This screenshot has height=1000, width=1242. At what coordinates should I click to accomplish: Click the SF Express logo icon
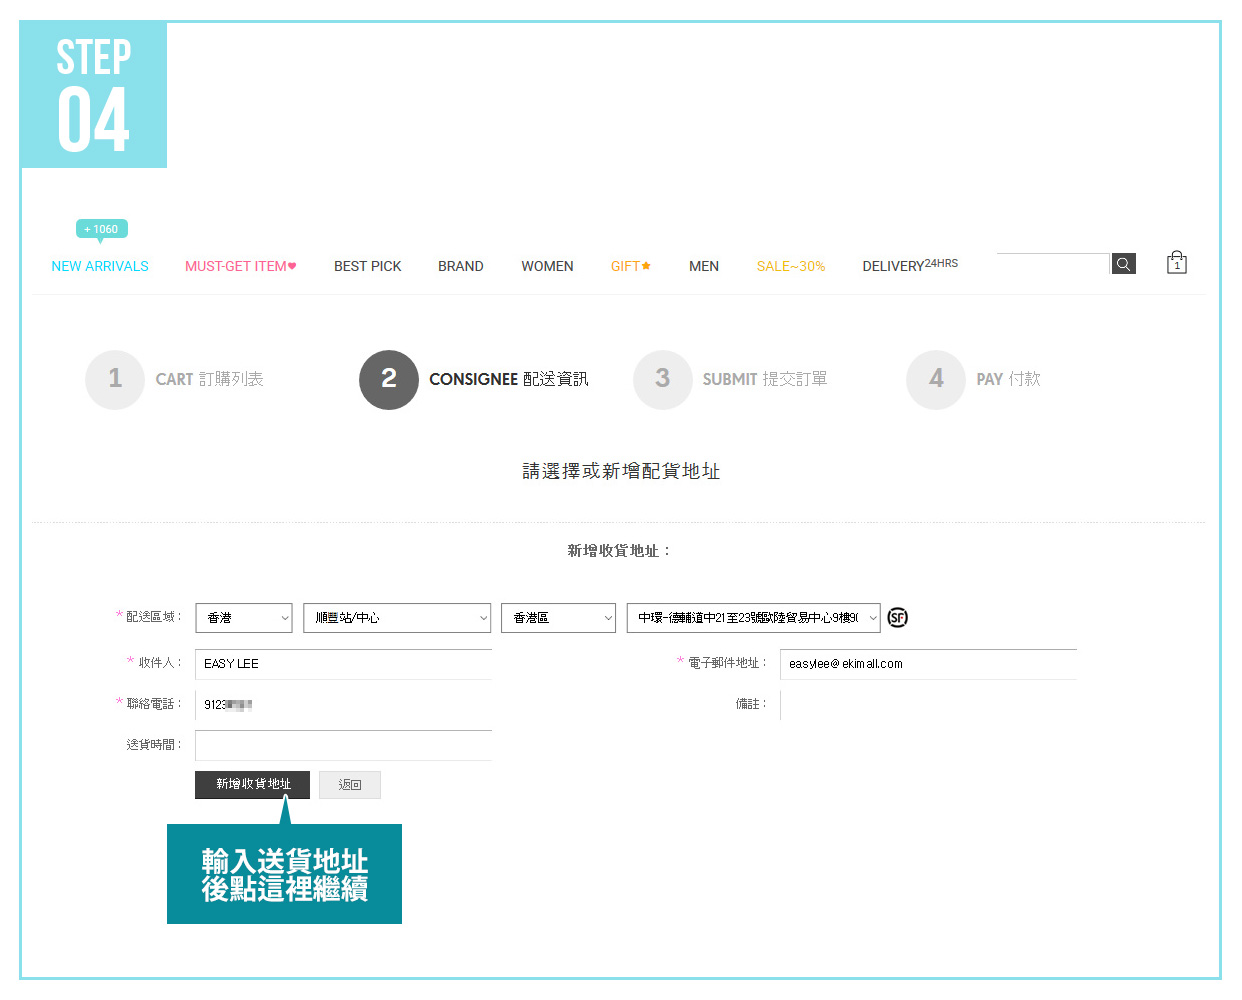(897, 618)
